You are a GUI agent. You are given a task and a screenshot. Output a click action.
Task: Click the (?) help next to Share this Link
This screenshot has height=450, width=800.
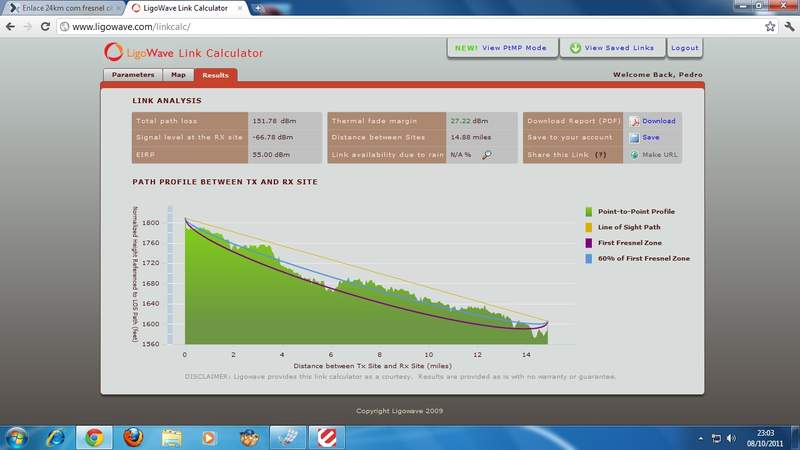click(x=601, y=155)
